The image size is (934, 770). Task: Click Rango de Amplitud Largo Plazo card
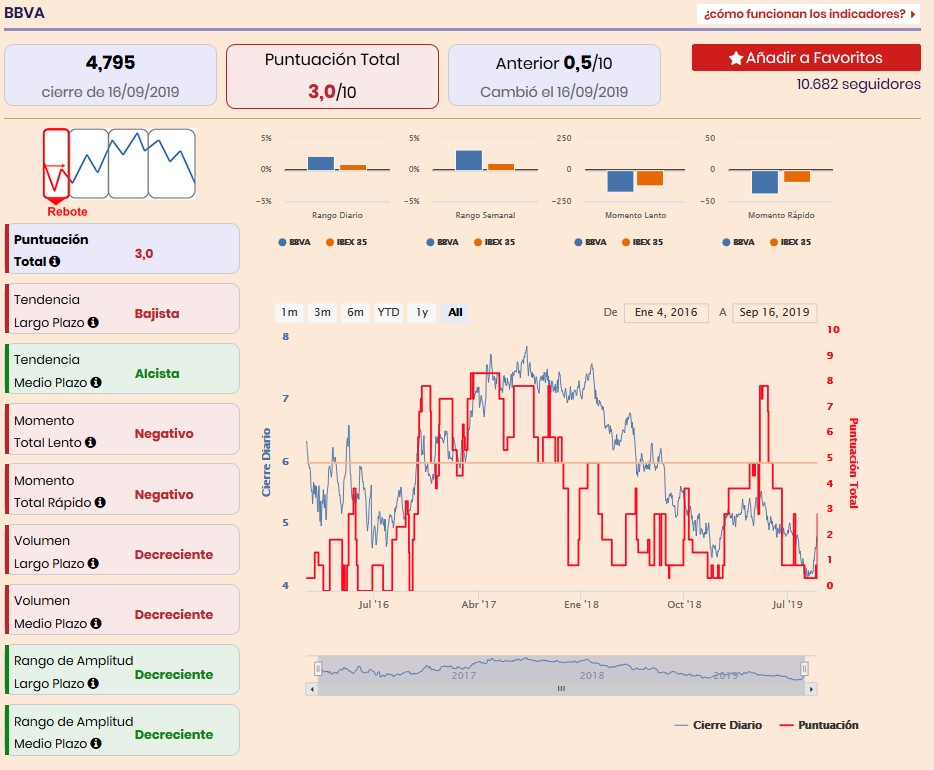coord(123,670)
